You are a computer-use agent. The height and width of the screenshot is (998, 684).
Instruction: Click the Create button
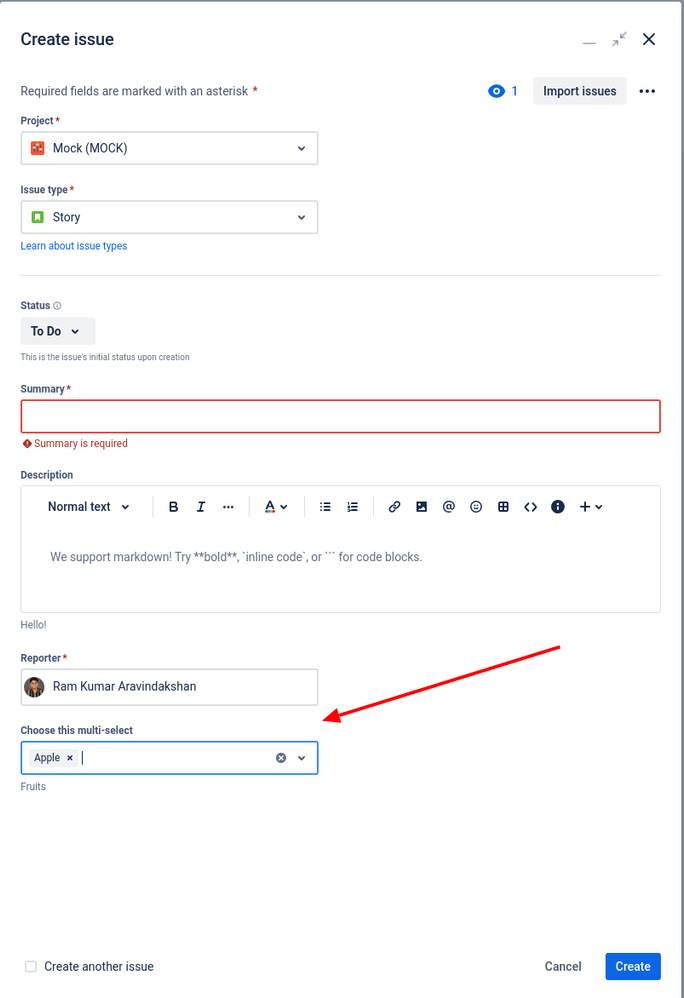(x=633, y=966)
